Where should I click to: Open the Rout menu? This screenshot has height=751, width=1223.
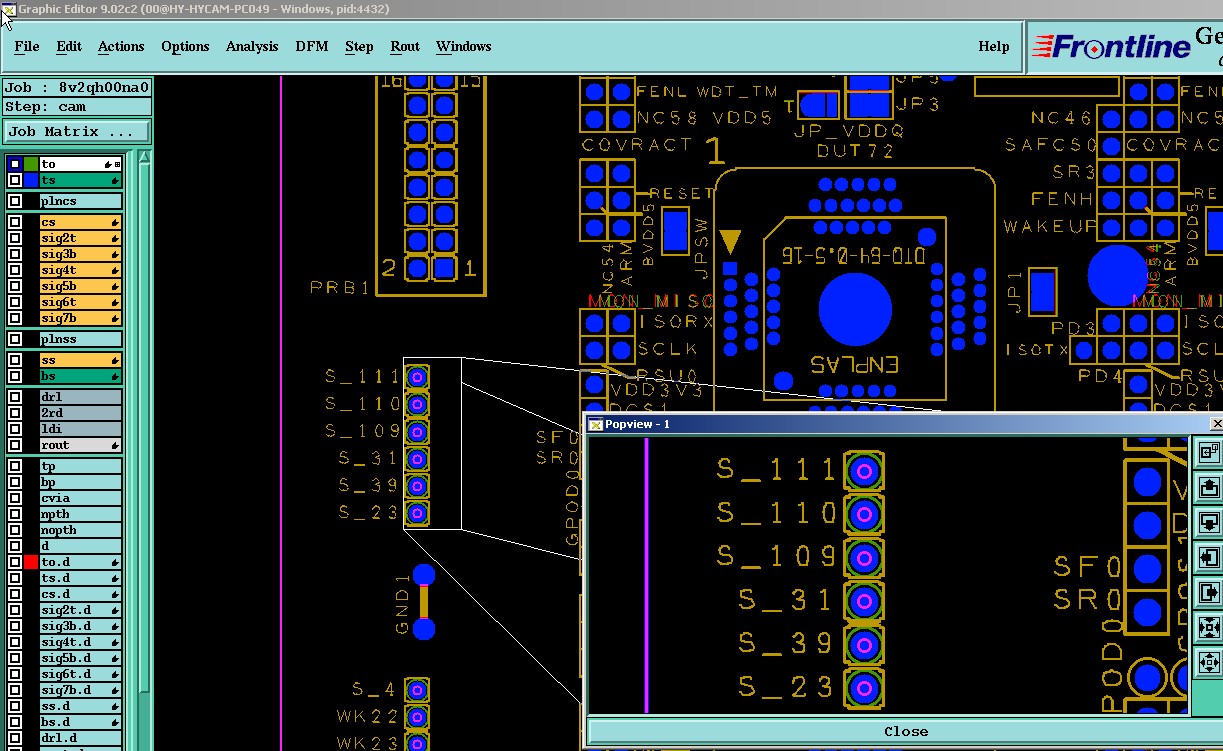coord(405,46)
